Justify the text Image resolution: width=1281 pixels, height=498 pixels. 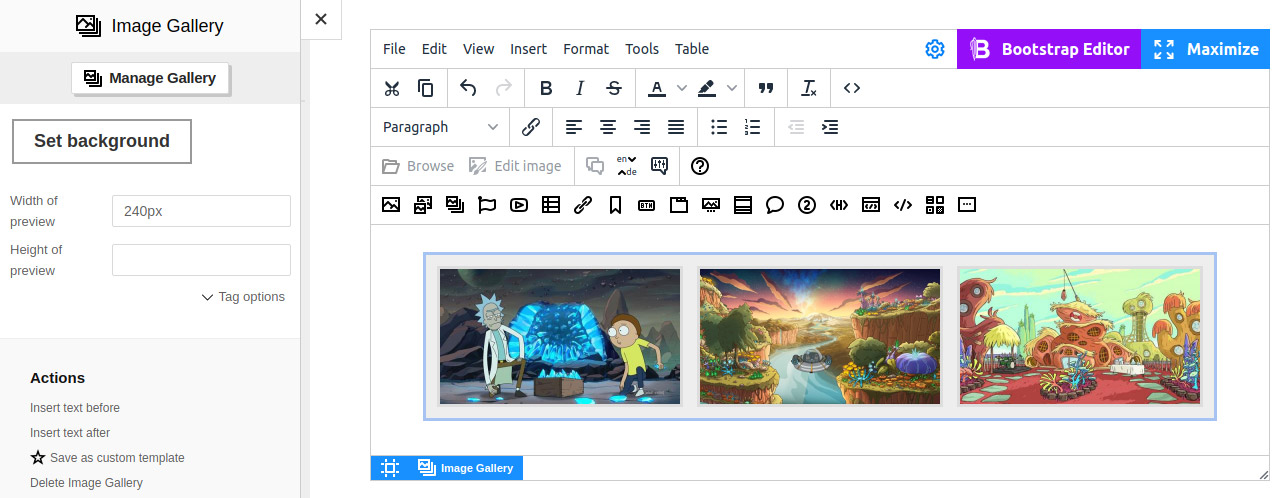676,127
